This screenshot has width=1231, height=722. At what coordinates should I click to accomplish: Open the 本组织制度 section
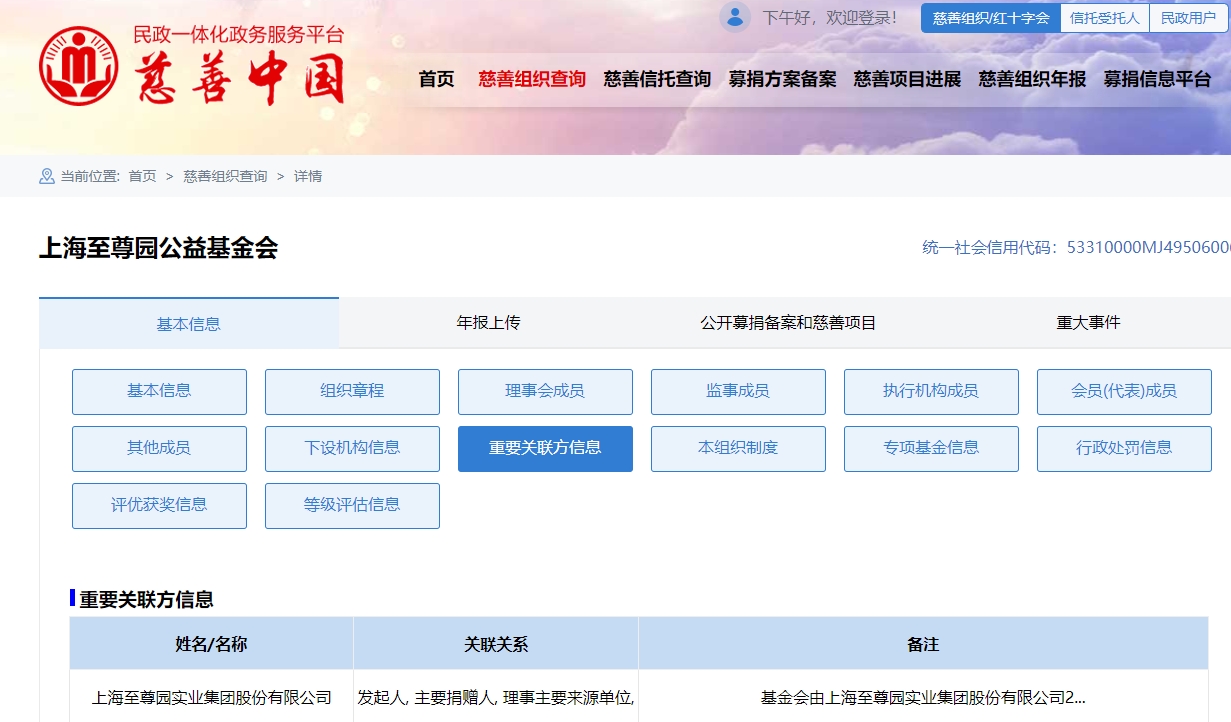[x=738, y=448]
